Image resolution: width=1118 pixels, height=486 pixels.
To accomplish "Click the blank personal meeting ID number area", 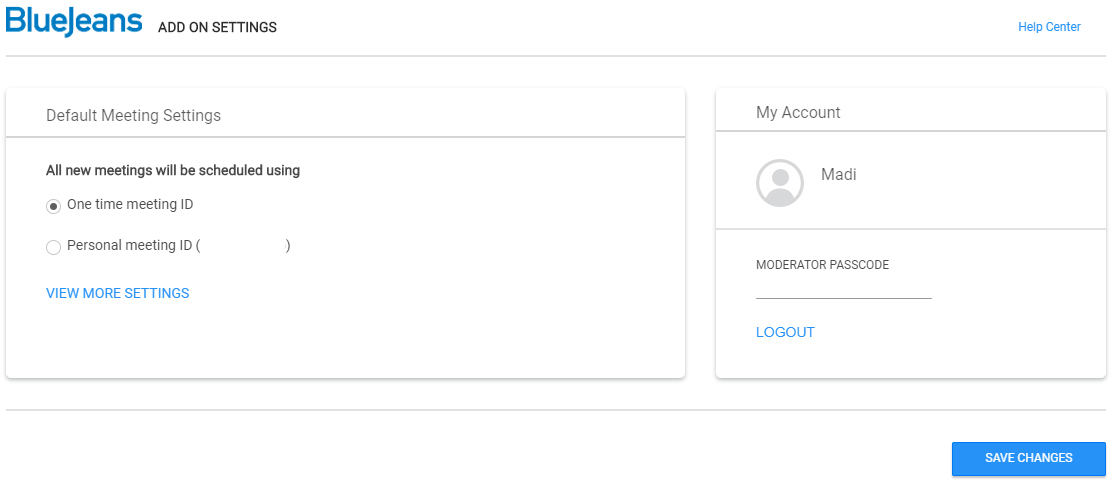I will tap(243, 246).
